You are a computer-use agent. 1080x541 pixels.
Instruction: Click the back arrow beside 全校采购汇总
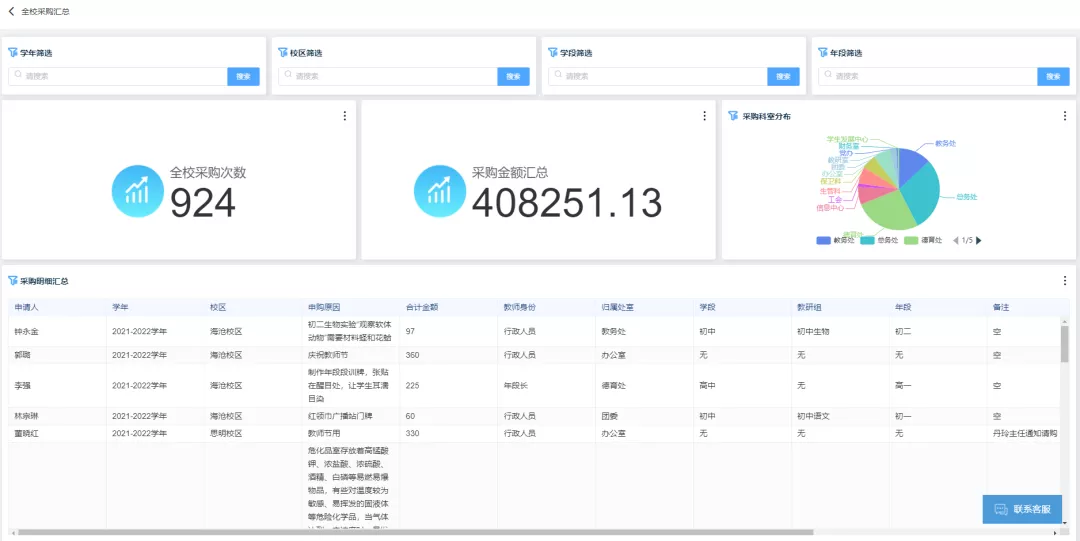click(11, 11)
